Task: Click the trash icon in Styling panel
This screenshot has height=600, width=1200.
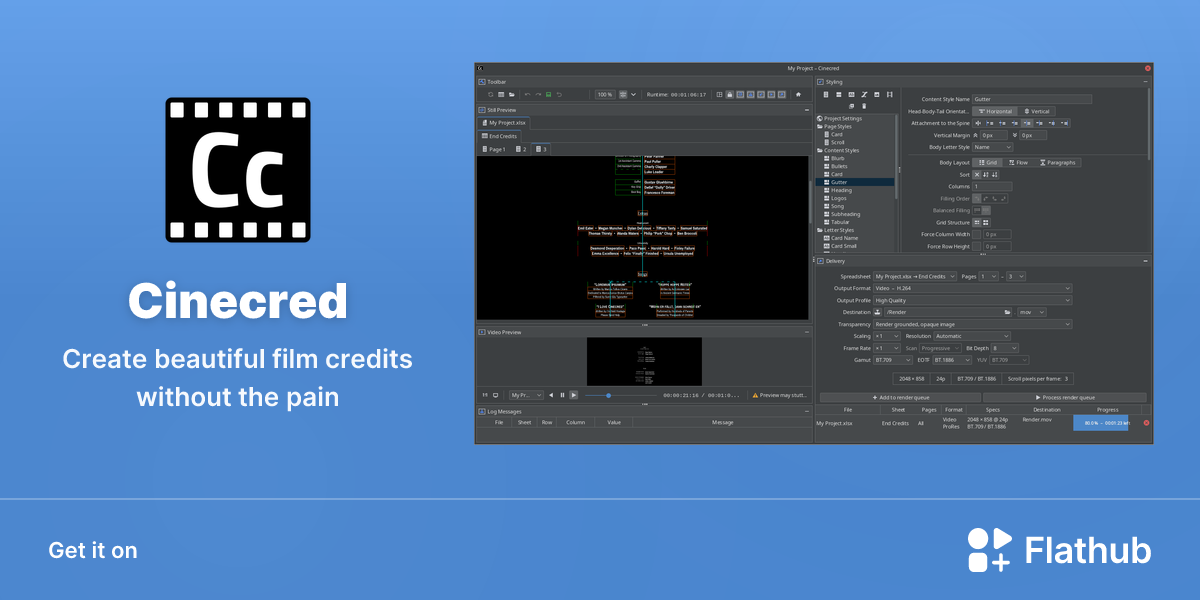Action: tap(864, 106)
